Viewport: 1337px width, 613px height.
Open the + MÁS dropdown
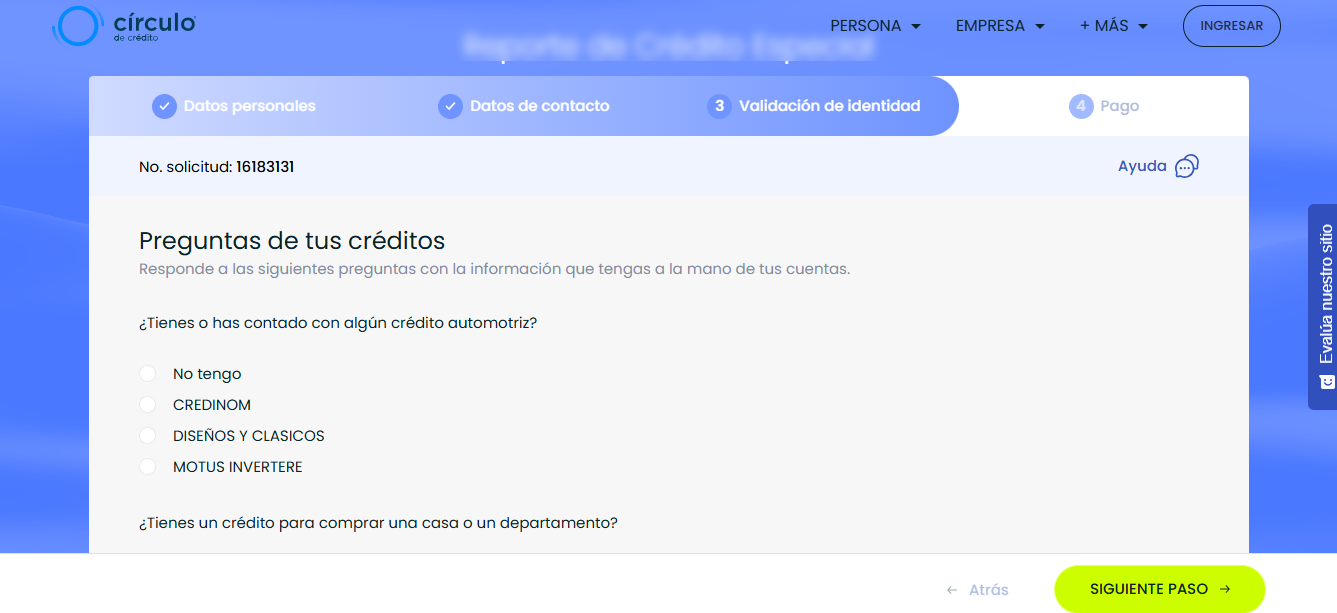(x=1113, y=26)
